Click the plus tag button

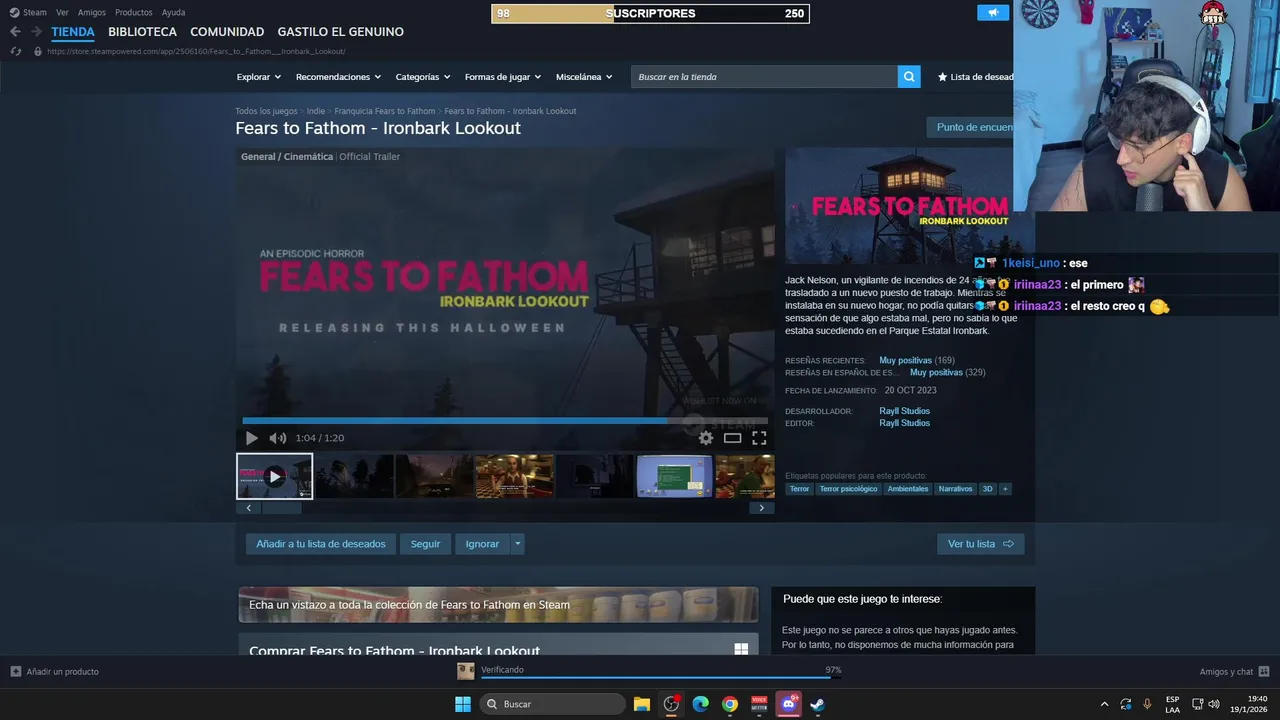tap(1005, 489)
